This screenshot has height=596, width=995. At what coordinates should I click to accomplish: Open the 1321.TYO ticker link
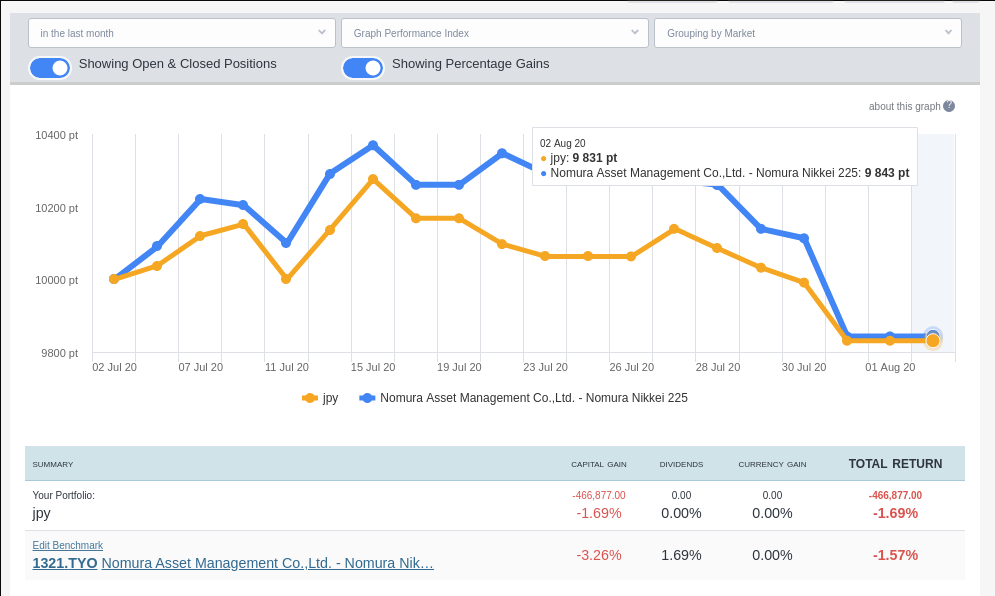pos(65,563)
